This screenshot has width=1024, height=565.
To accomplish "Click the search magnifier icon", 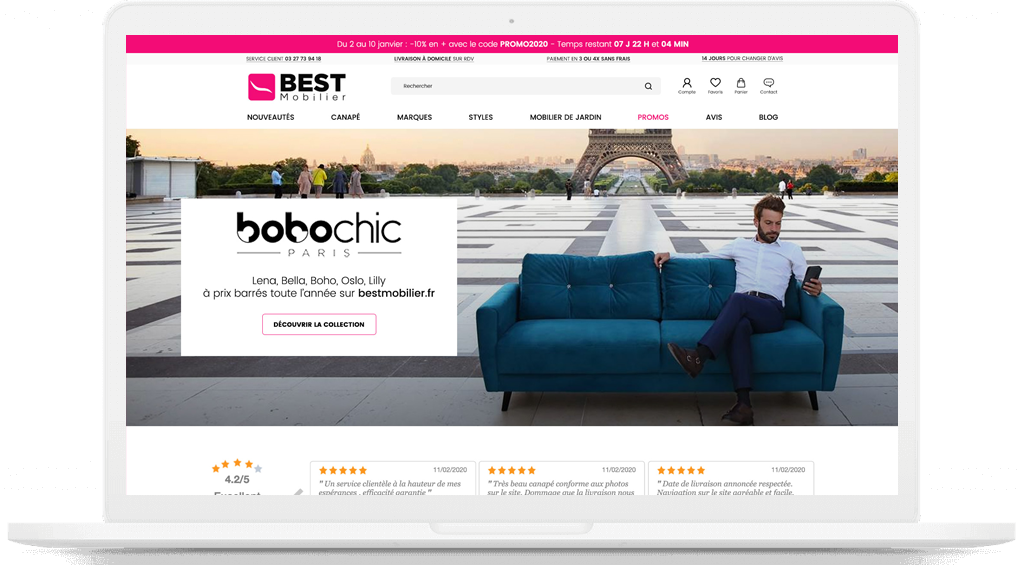I will 648,86.
